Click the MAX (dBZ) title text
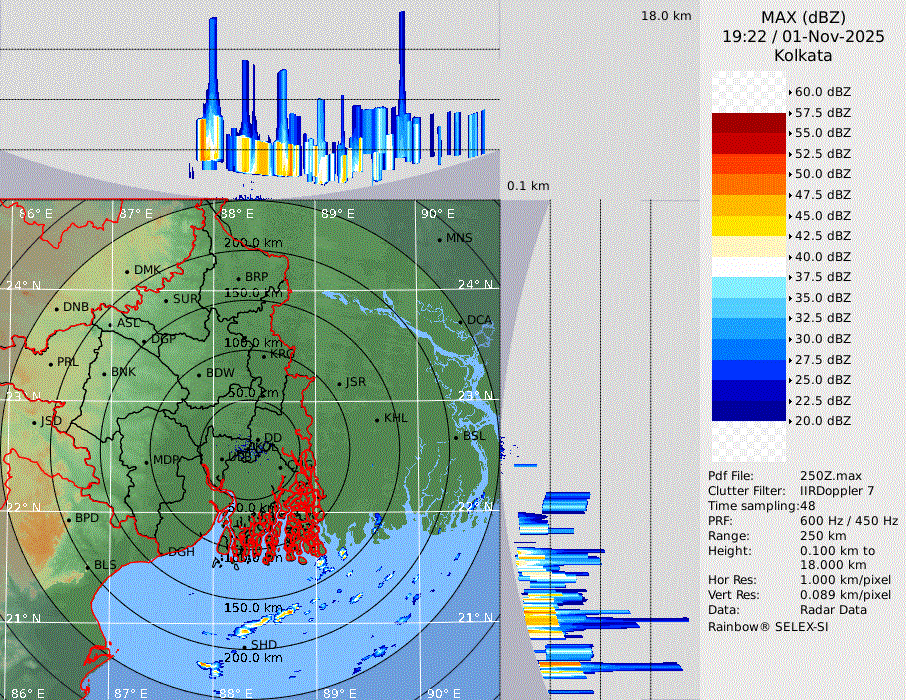 point(802,17)
